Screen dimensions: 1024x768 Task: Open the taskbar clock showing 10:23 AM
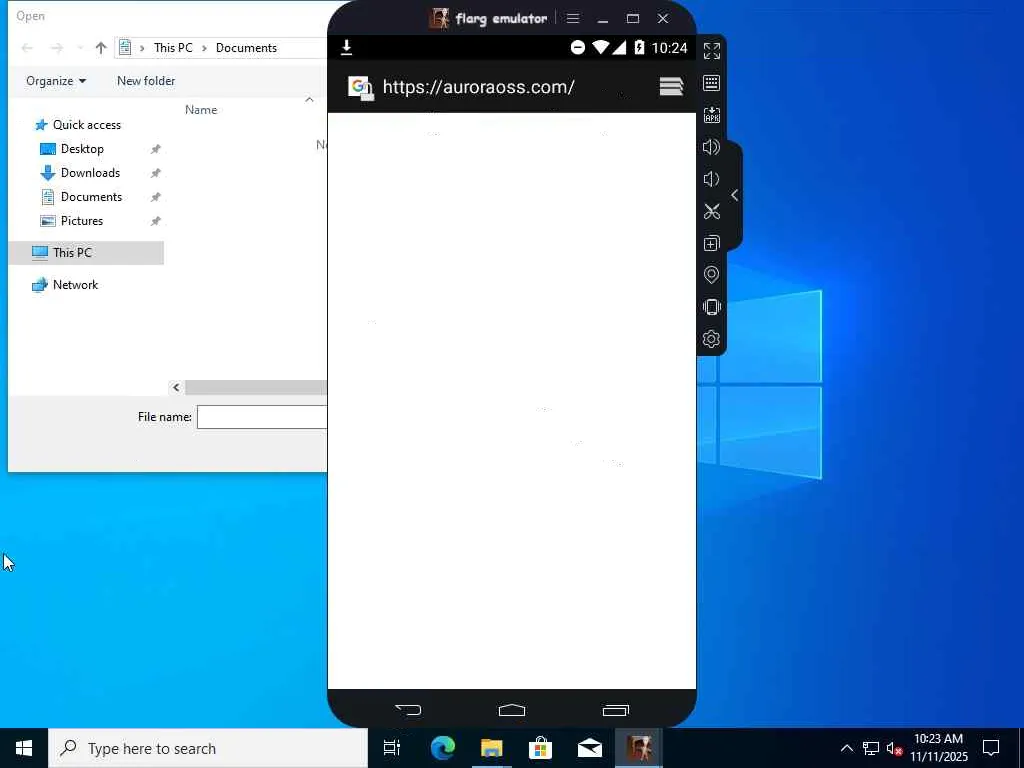tap(939, 748)
